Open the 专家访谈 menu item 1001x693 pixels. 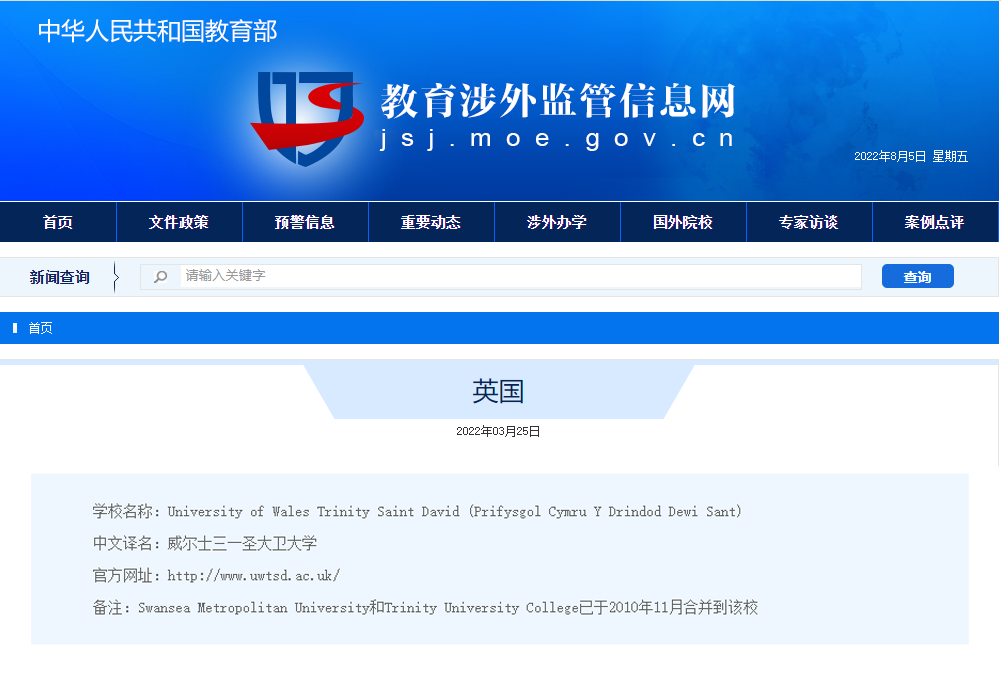click(x=809, y=222)
